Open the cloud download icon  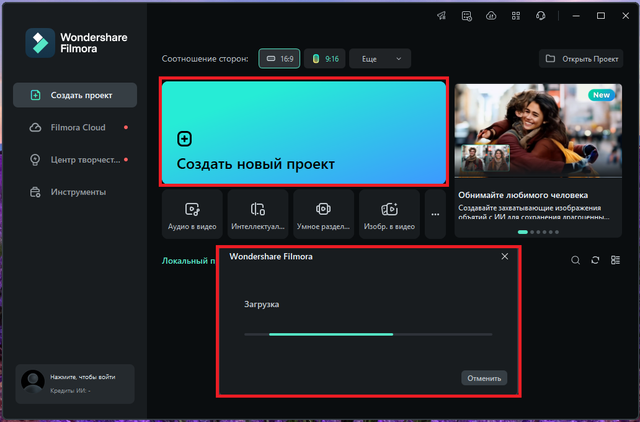tap(491, 16)
